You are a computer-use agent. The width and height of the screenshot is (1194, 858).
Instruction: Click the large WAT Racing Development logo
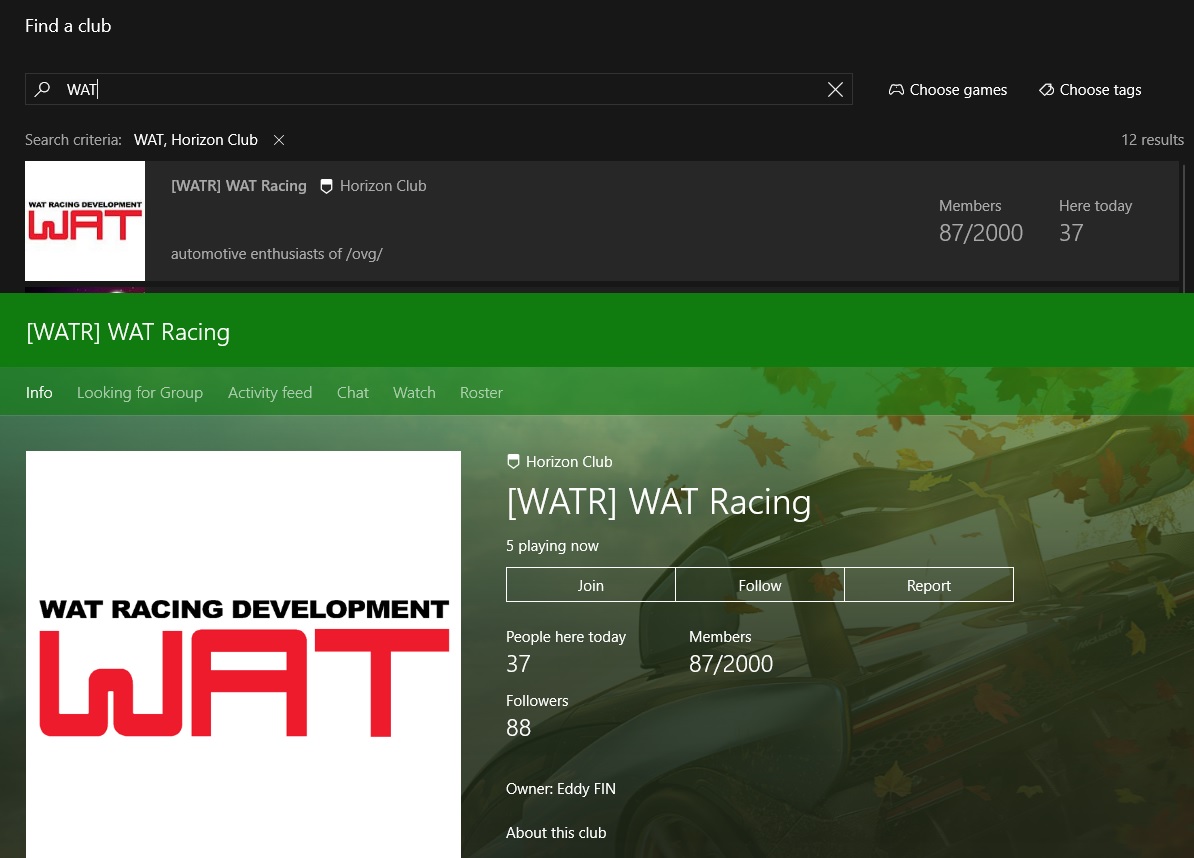click(243, 654)
